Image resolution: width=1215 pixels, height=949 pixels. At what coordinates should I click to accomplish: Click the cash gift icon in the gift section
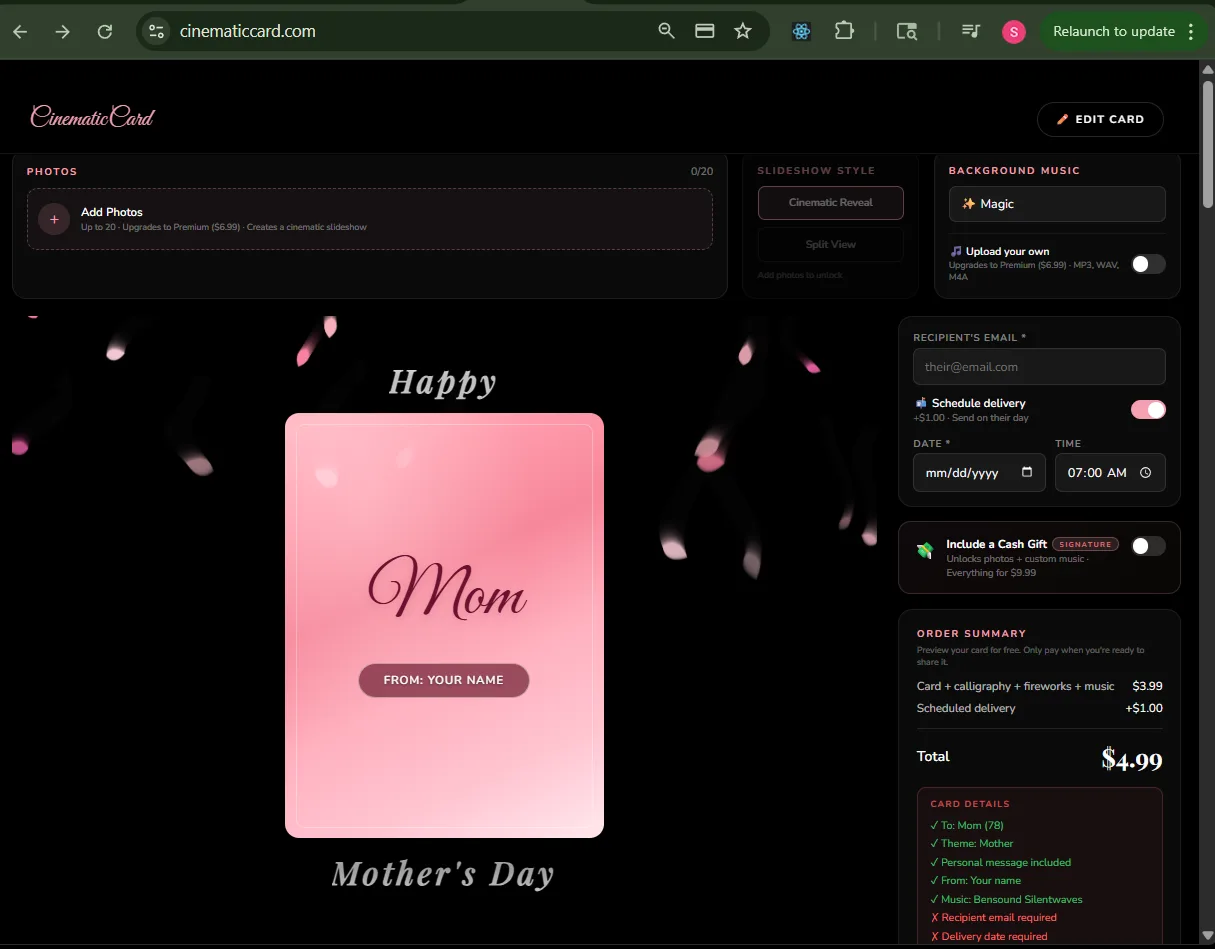point(925,549)
